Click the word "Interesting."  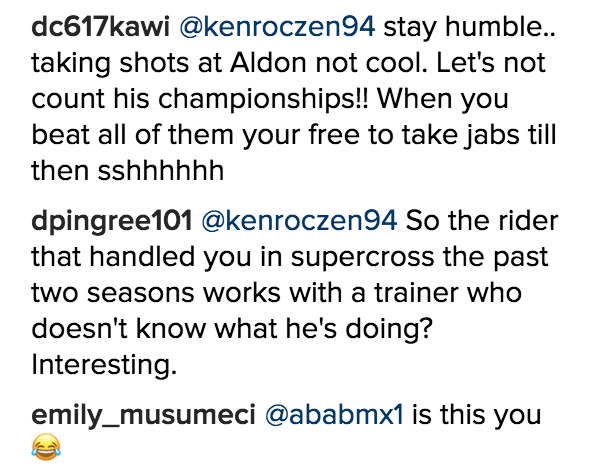[104, 364]
